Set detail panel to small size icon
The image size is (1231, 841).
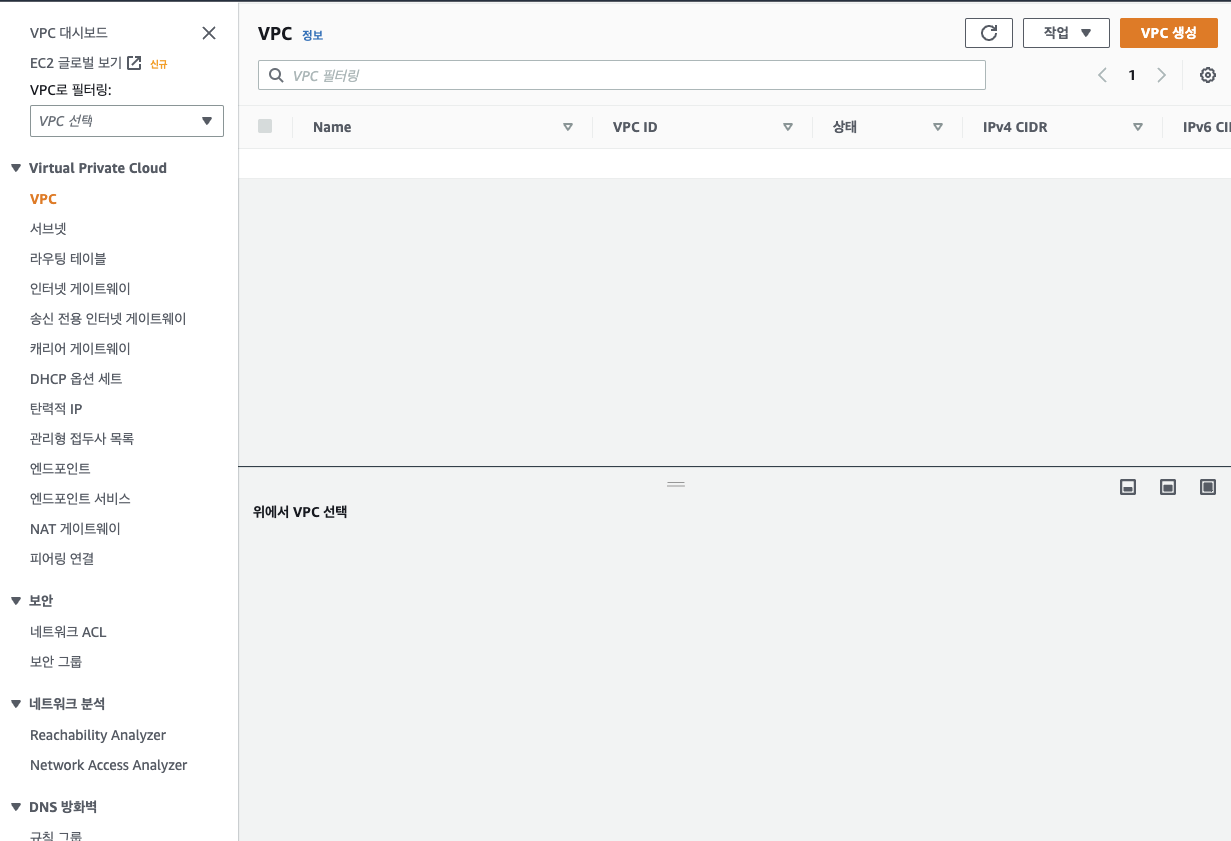coord(1128,487)
